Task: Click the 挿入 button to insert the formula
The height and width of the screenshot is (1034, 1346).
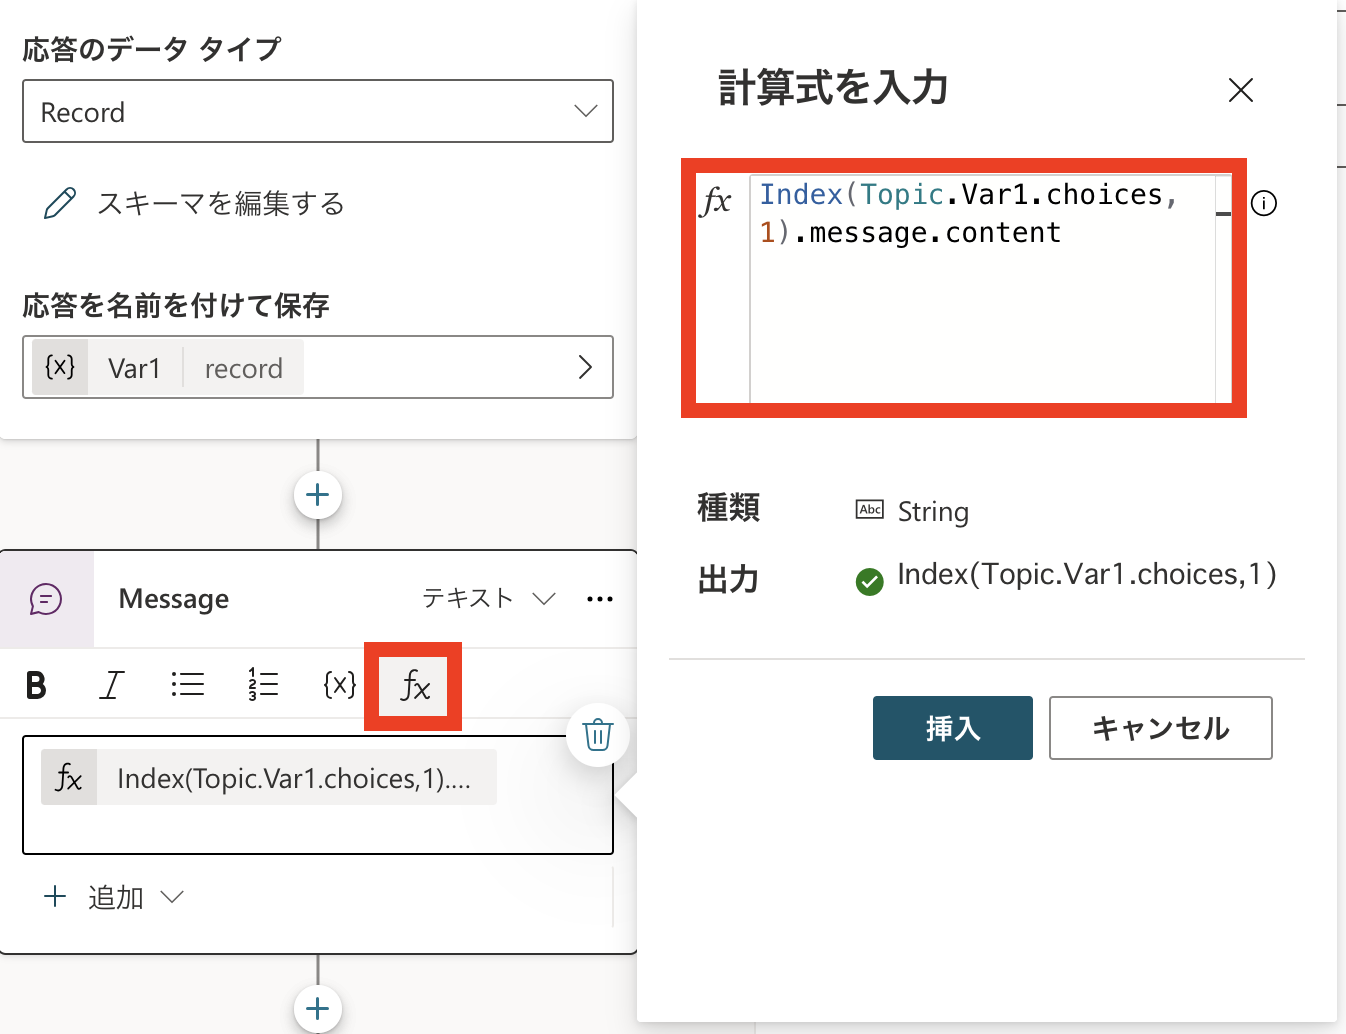Action: pos(952,728)
